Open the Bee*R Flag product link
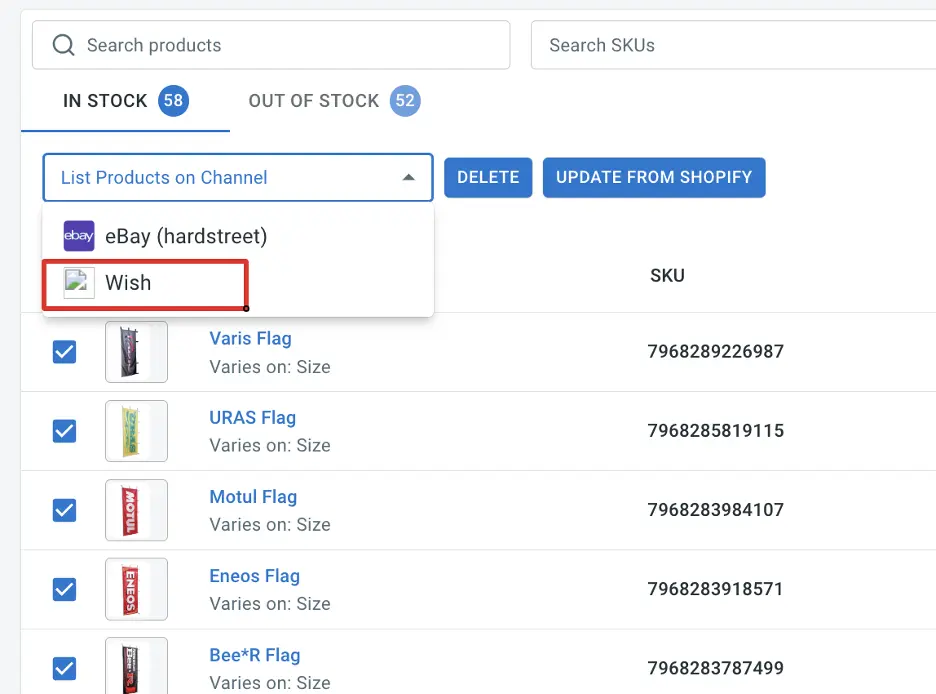This screenshot has height=694, width=936. point(254,655)
